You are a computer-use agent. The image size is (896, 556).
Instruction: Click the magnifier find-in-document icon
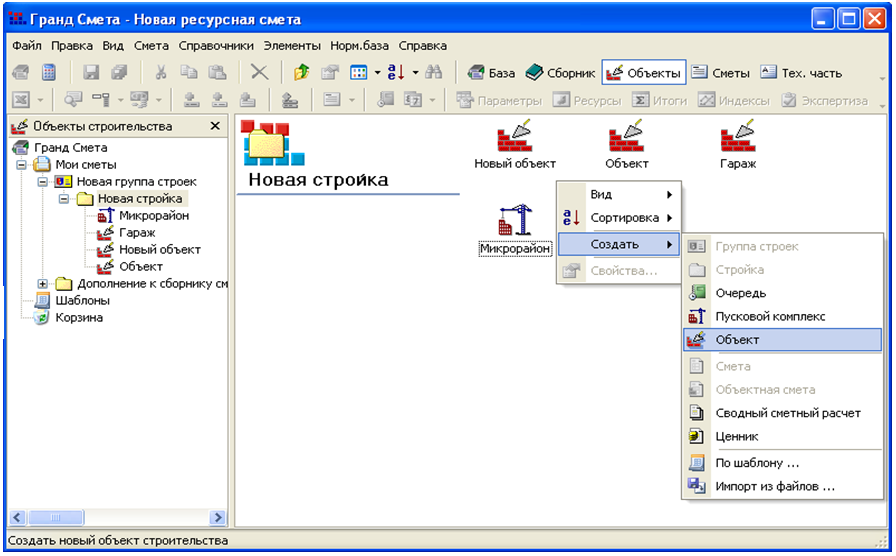(x=73, y=100)
